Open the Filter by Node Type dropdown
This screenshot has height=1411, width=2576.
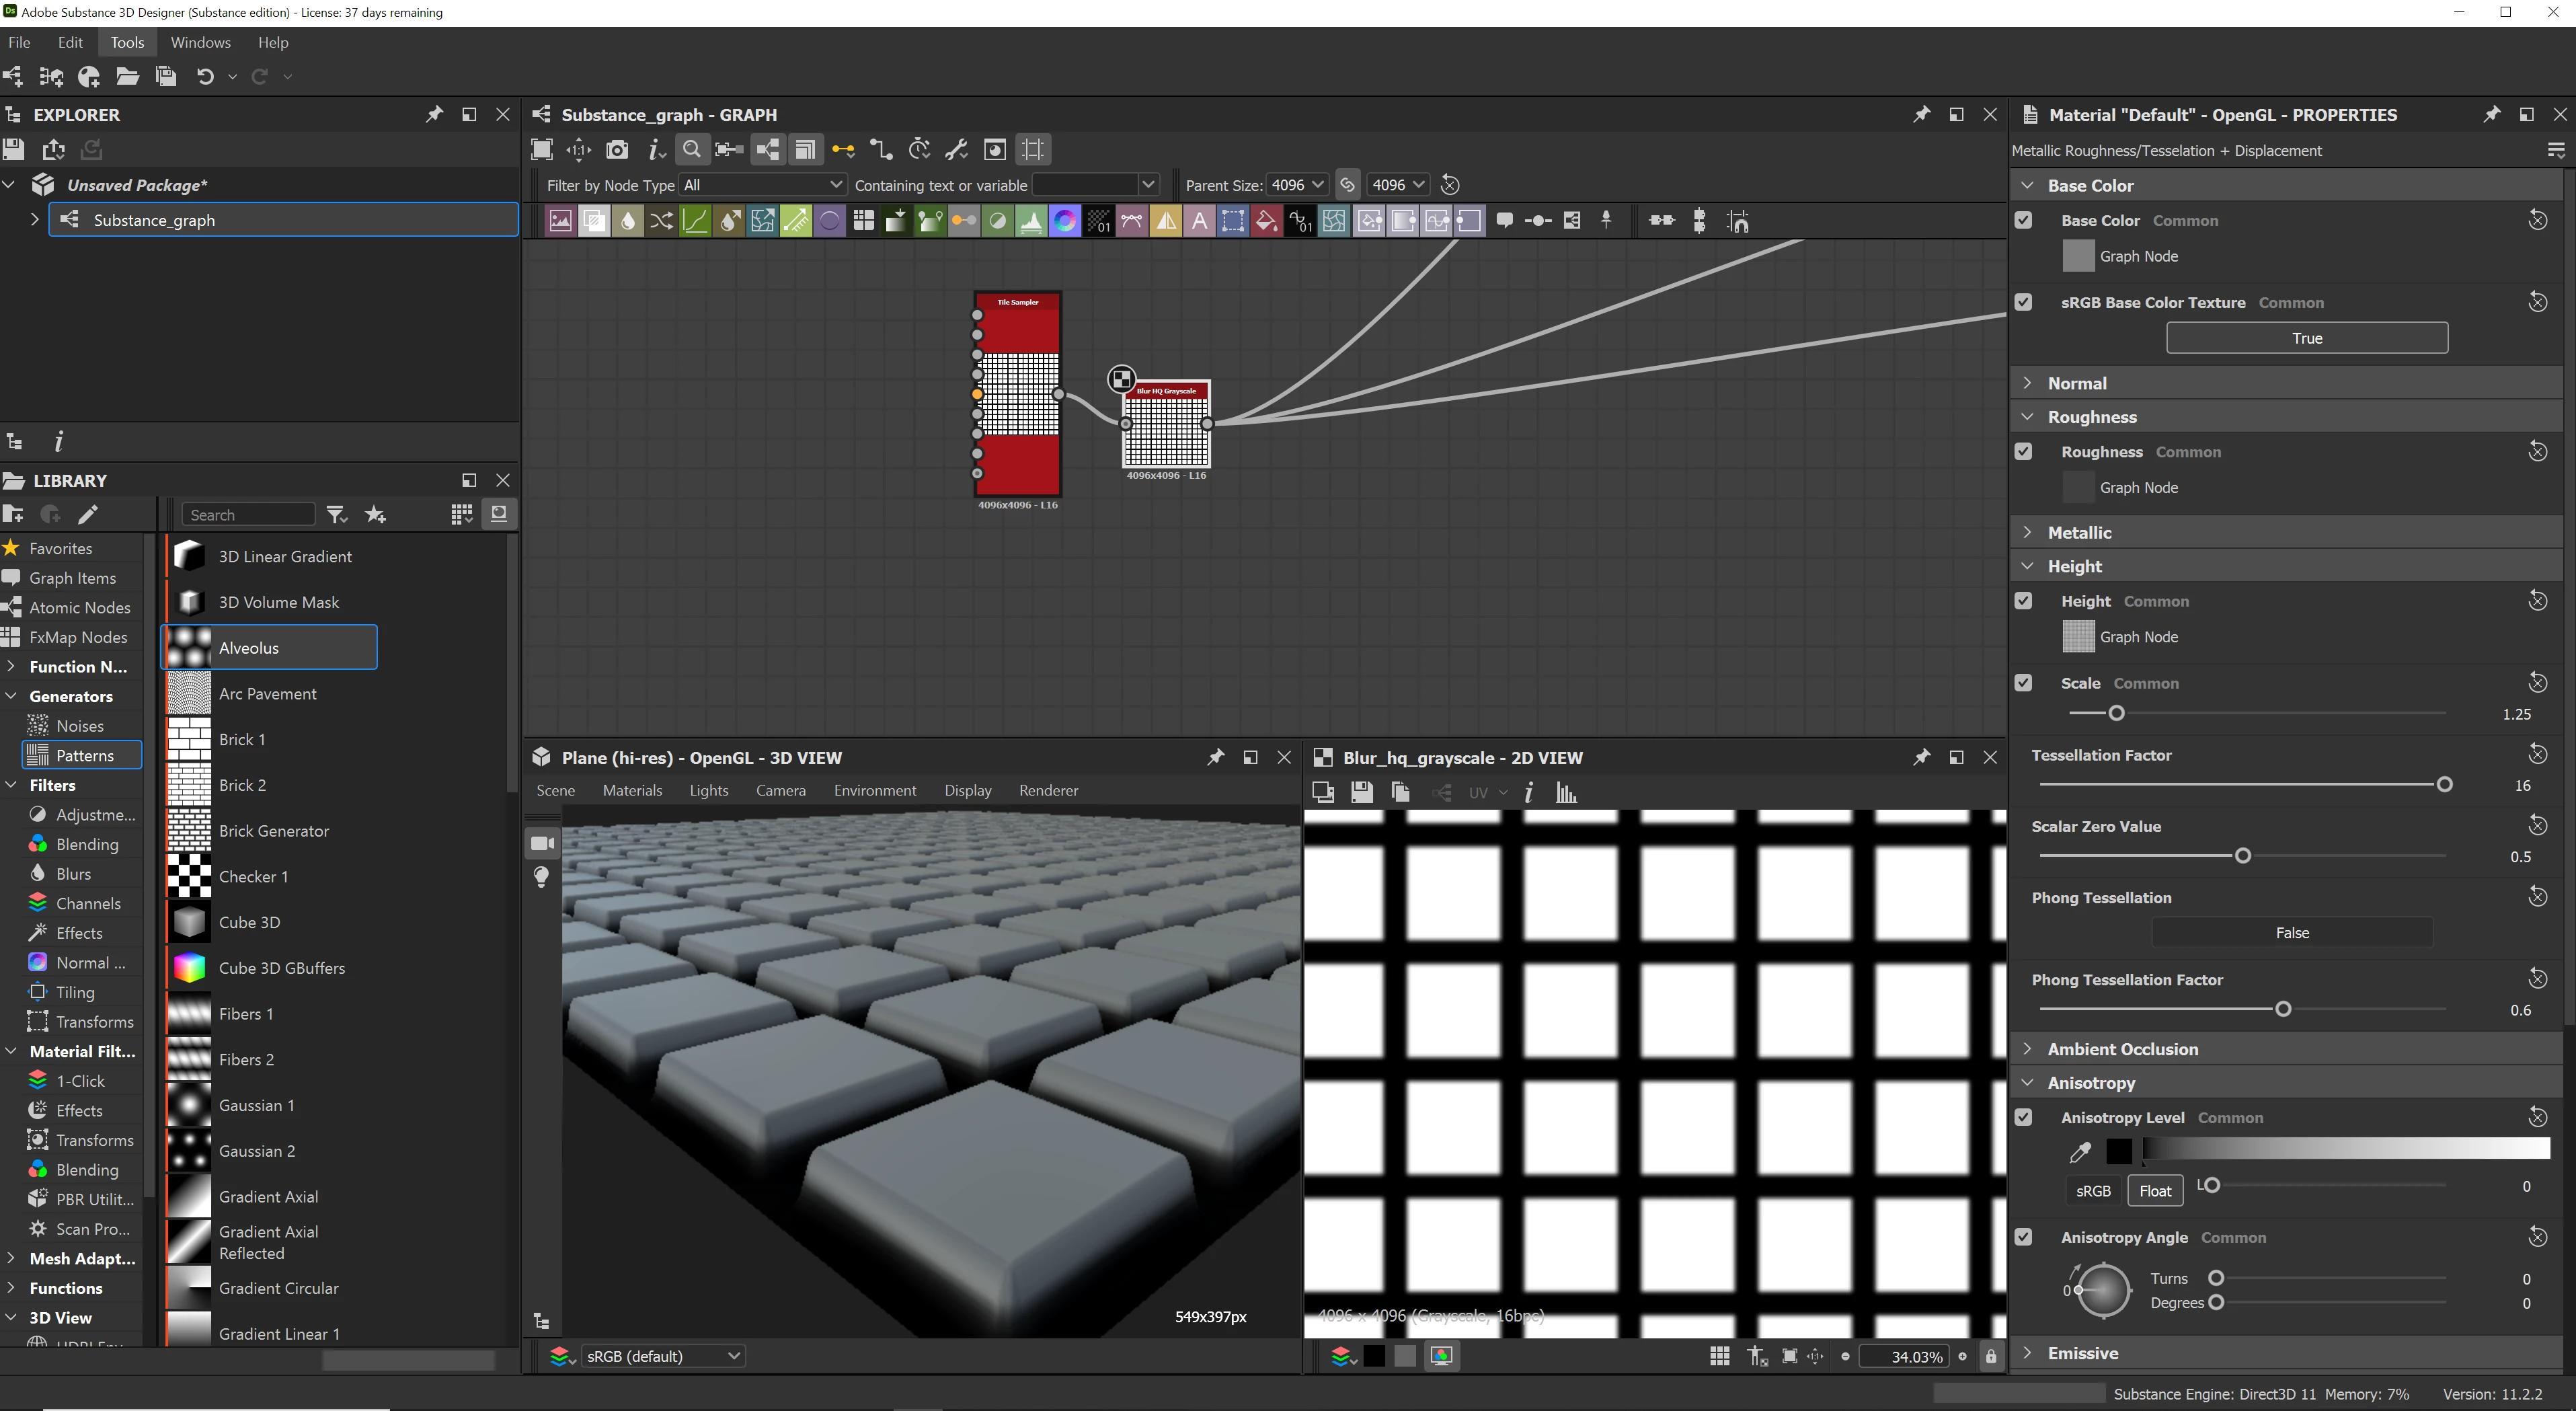(762, 185)
